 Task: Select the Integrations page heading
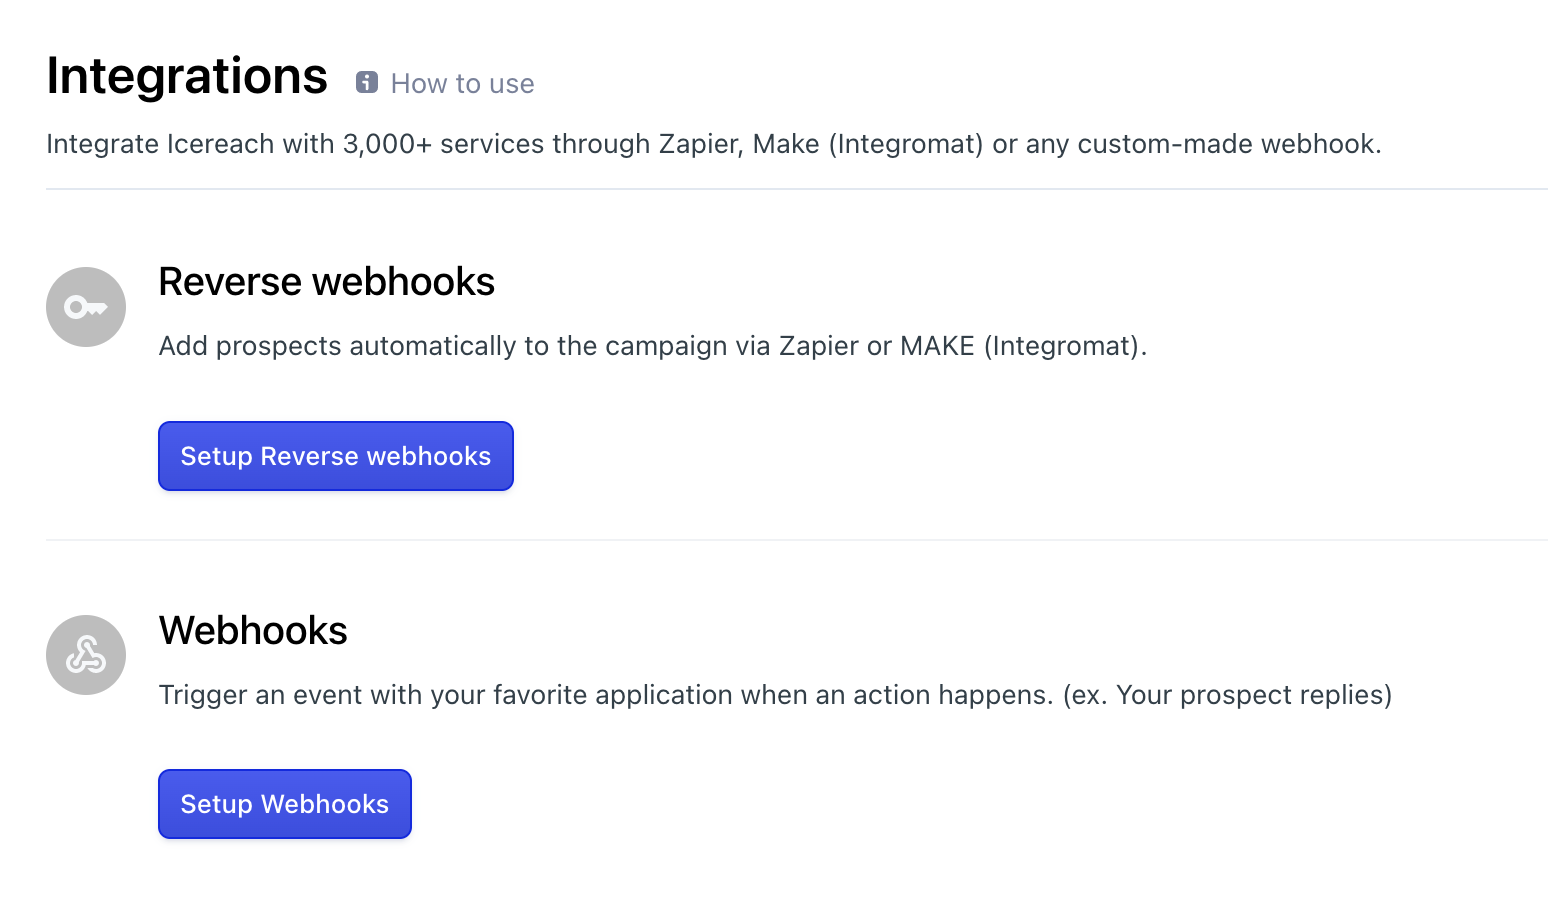[x=187, y=76]
